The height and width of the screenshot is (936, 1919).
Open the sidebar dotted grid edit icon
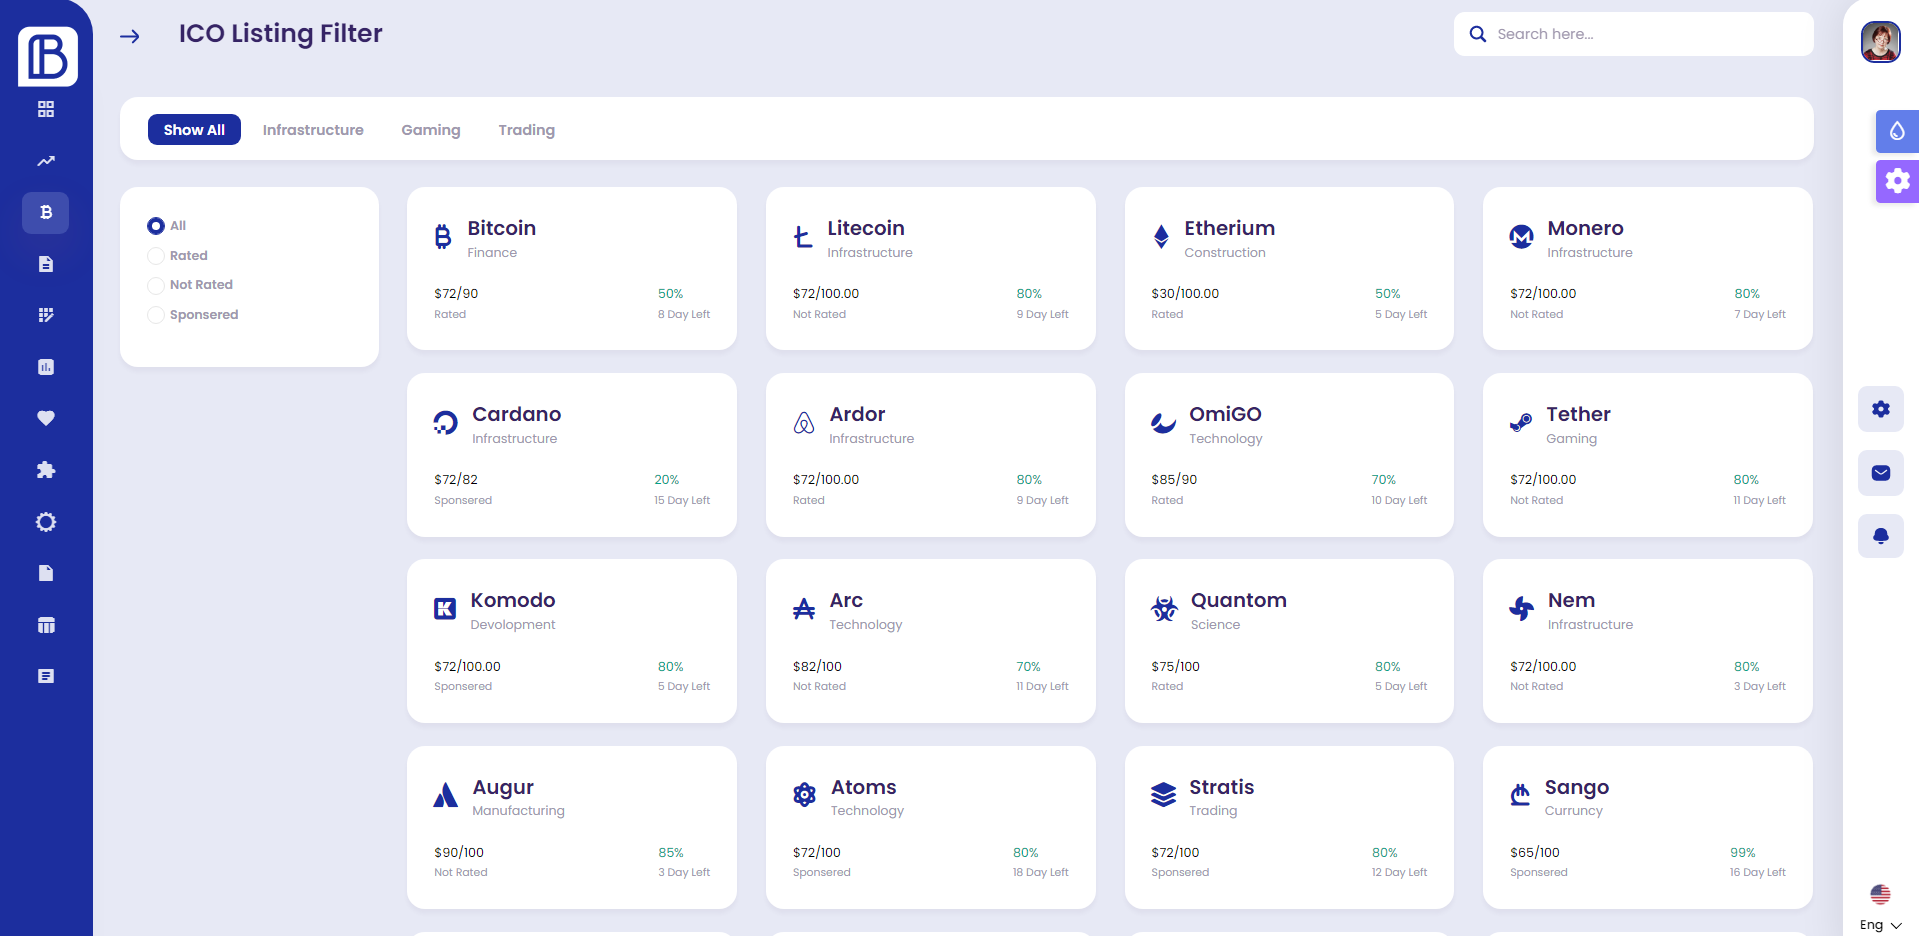pyautogui.click(x=46, y=315)
